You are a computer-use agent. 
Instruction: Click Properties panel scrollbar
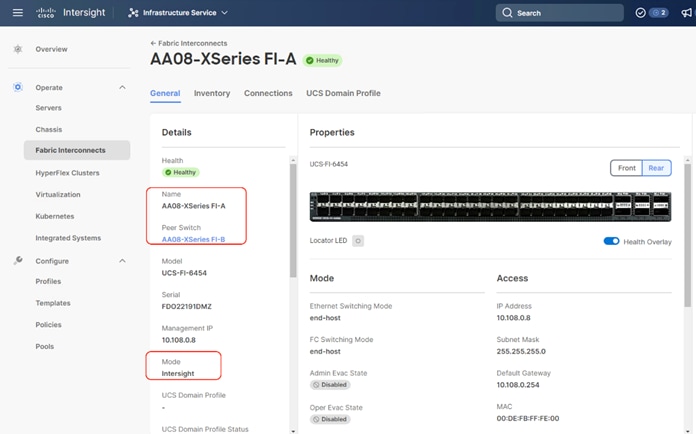[688, 235]
